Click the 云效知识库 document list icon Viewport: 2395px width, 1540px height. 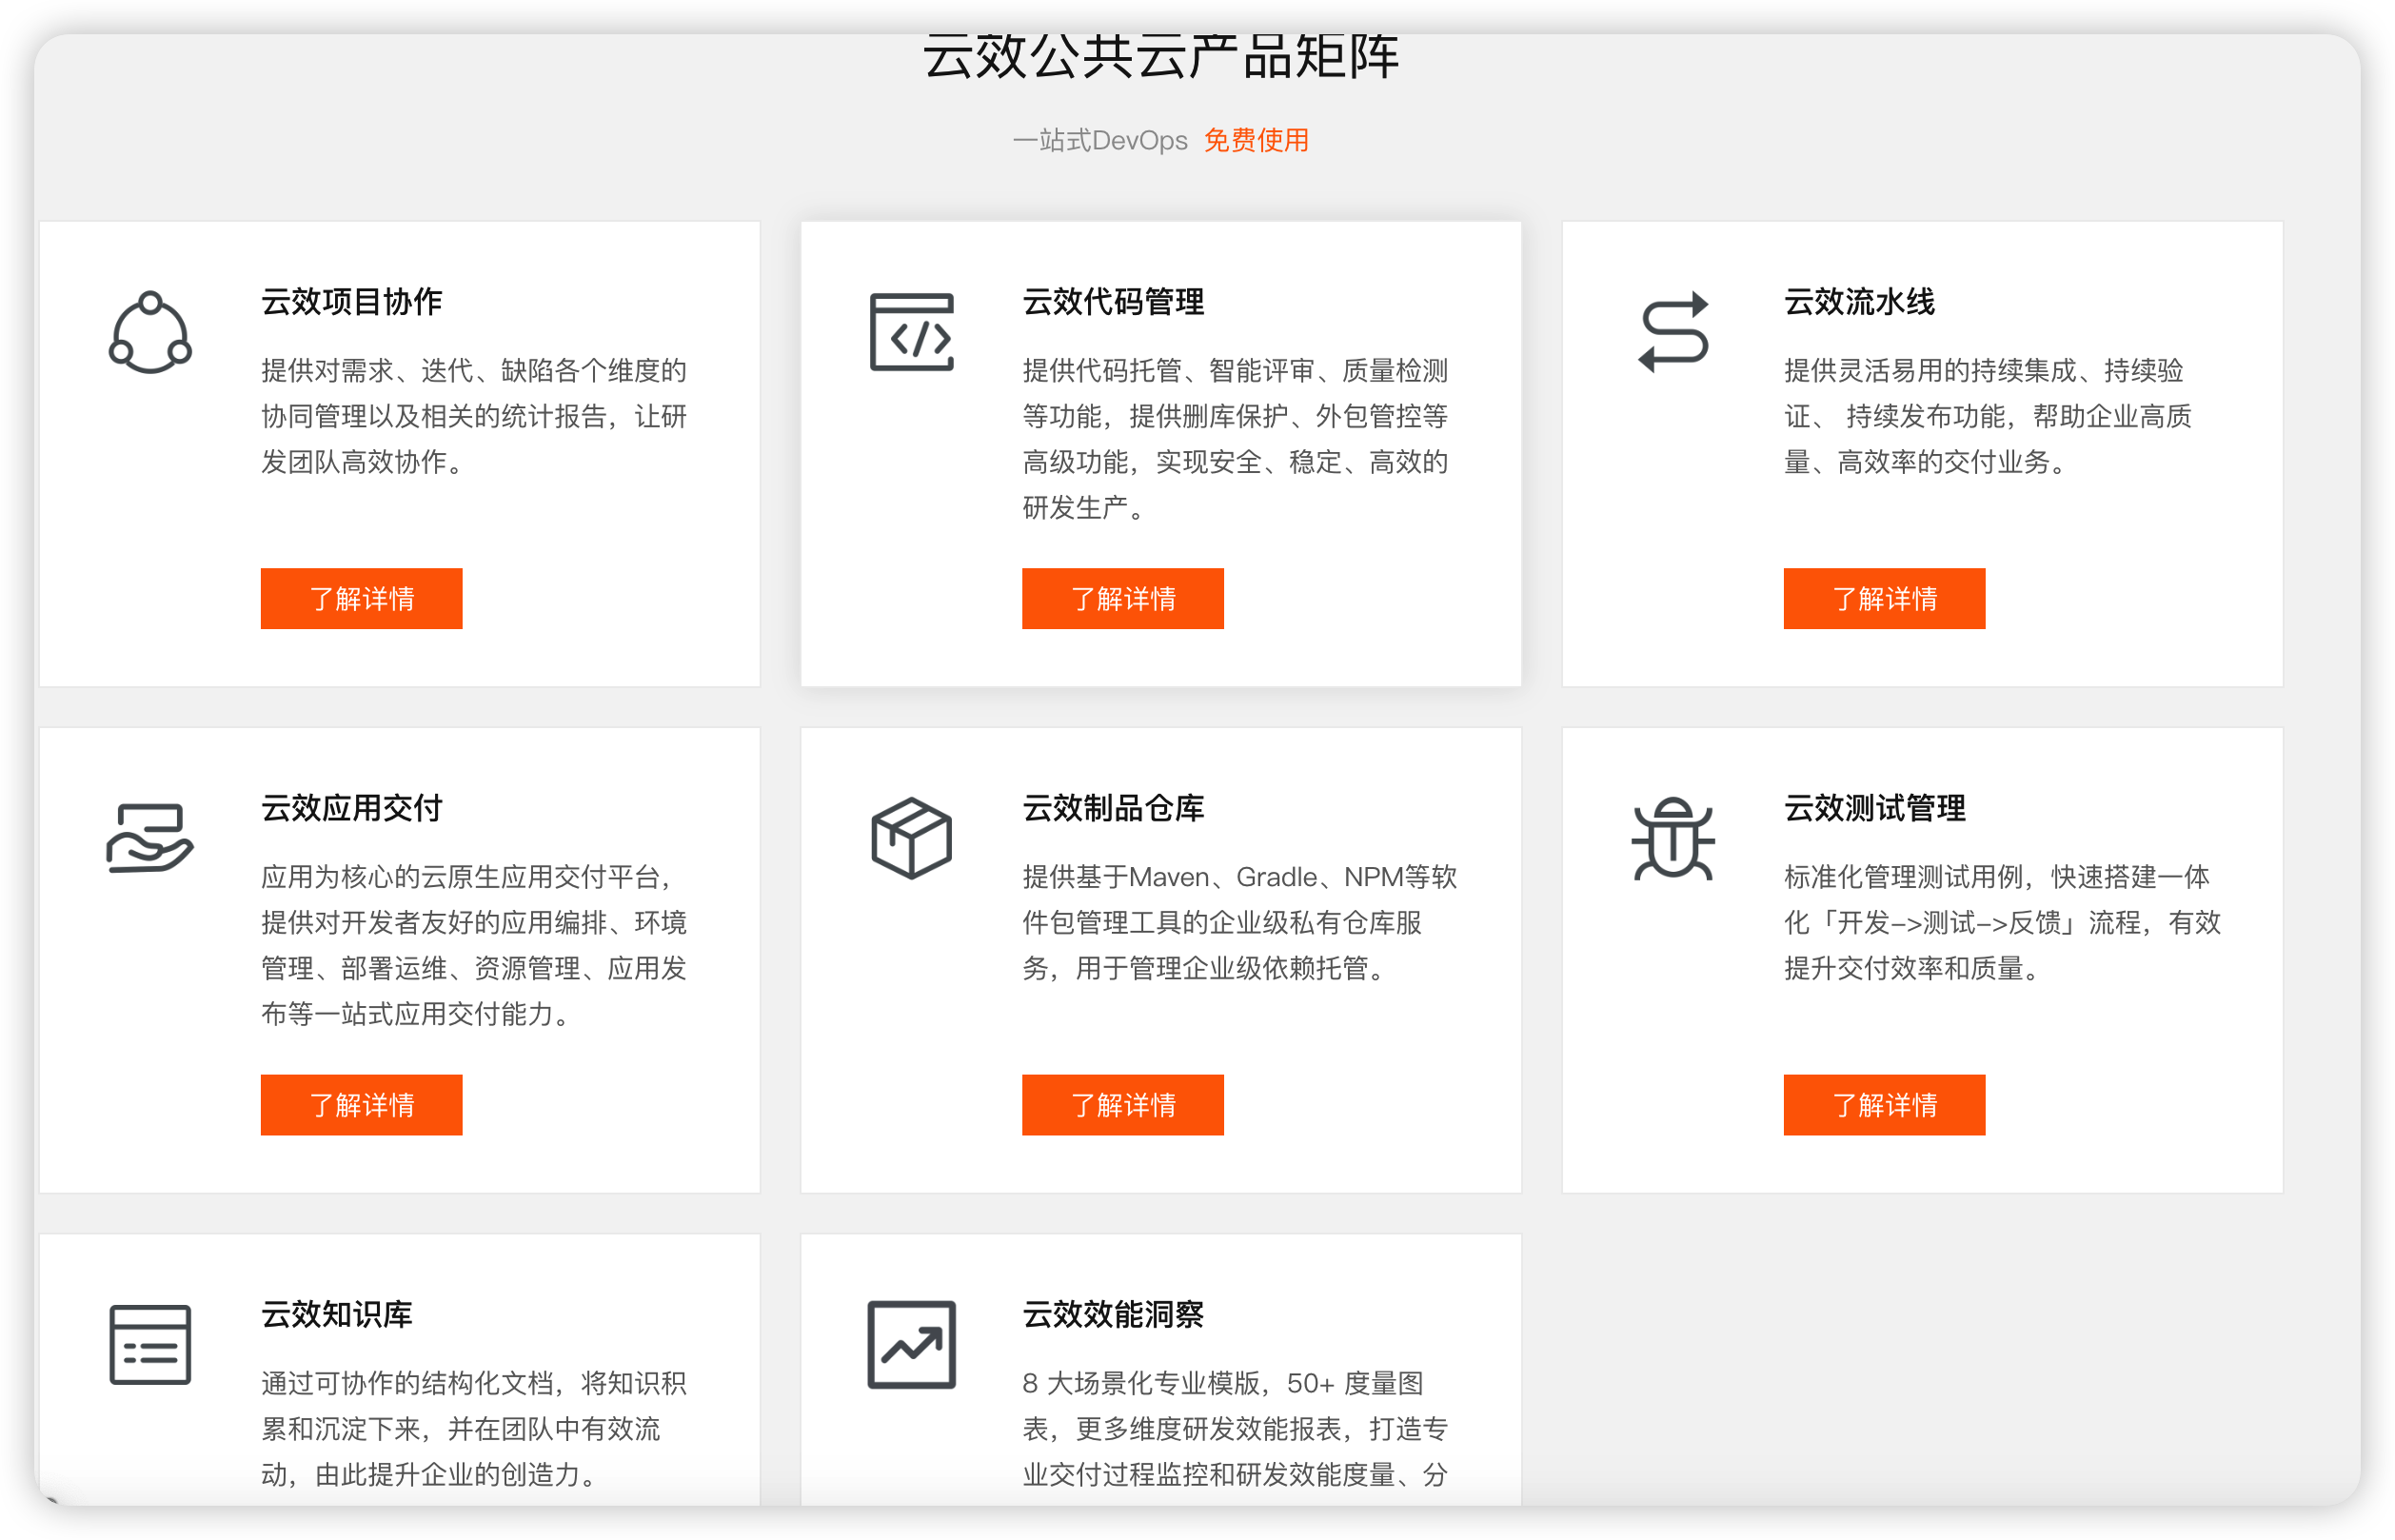tap(150, 1344)
